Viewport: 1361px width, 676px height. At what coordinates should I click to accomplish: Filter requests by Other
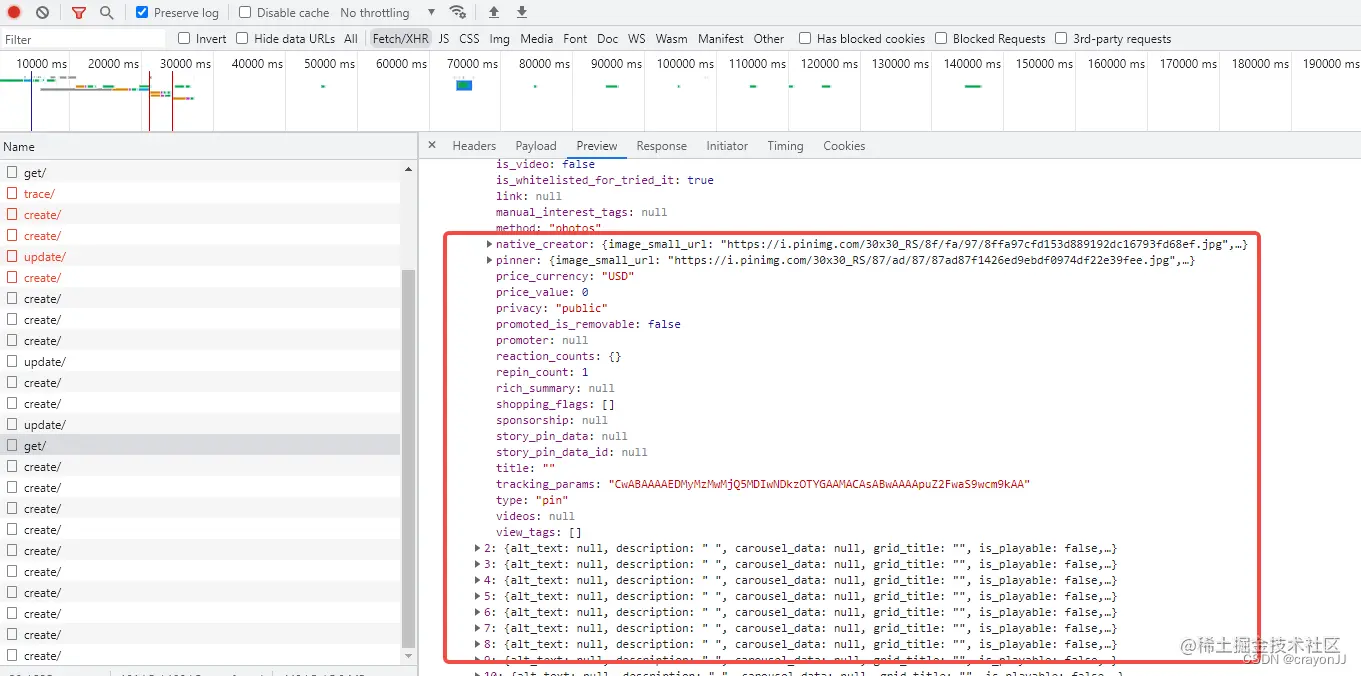click(769, 39)
